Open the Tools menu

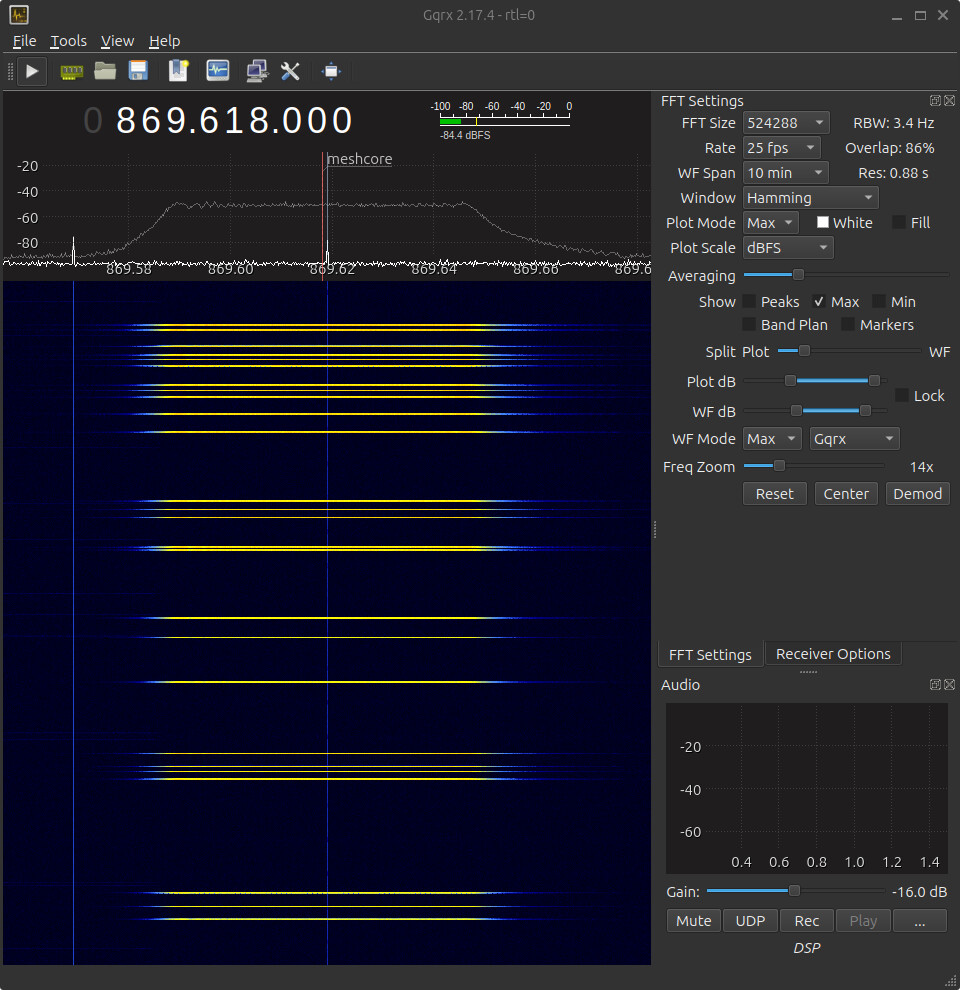coord(68,41)
